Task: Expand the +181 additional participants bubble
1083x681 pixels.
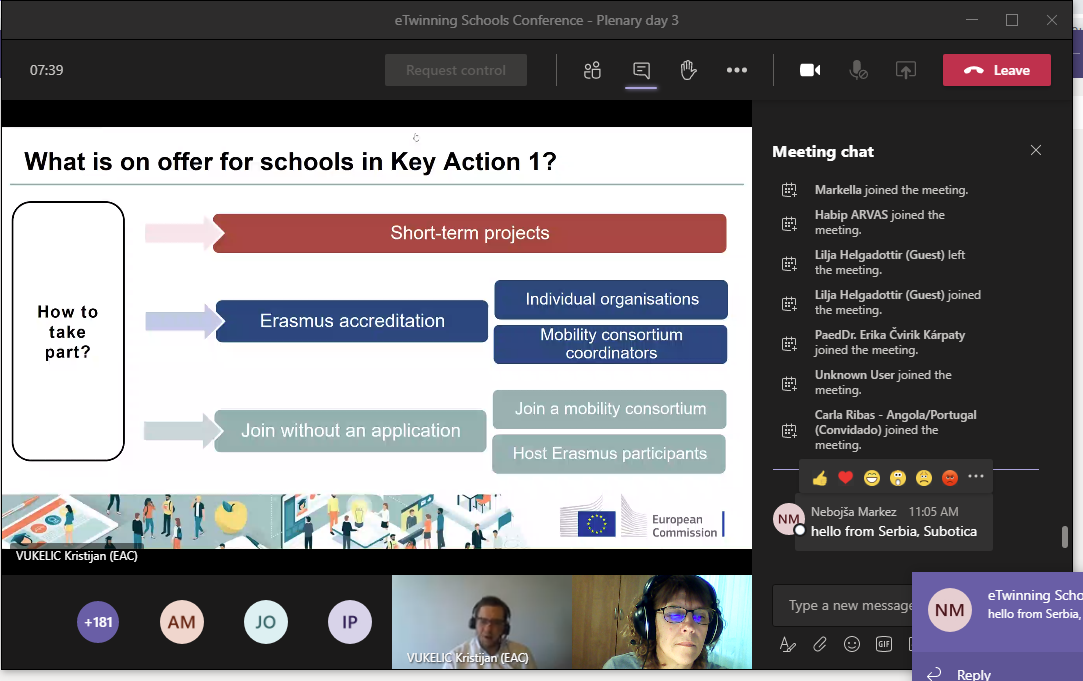Action: pyautogui.click(x=98, y=622)
